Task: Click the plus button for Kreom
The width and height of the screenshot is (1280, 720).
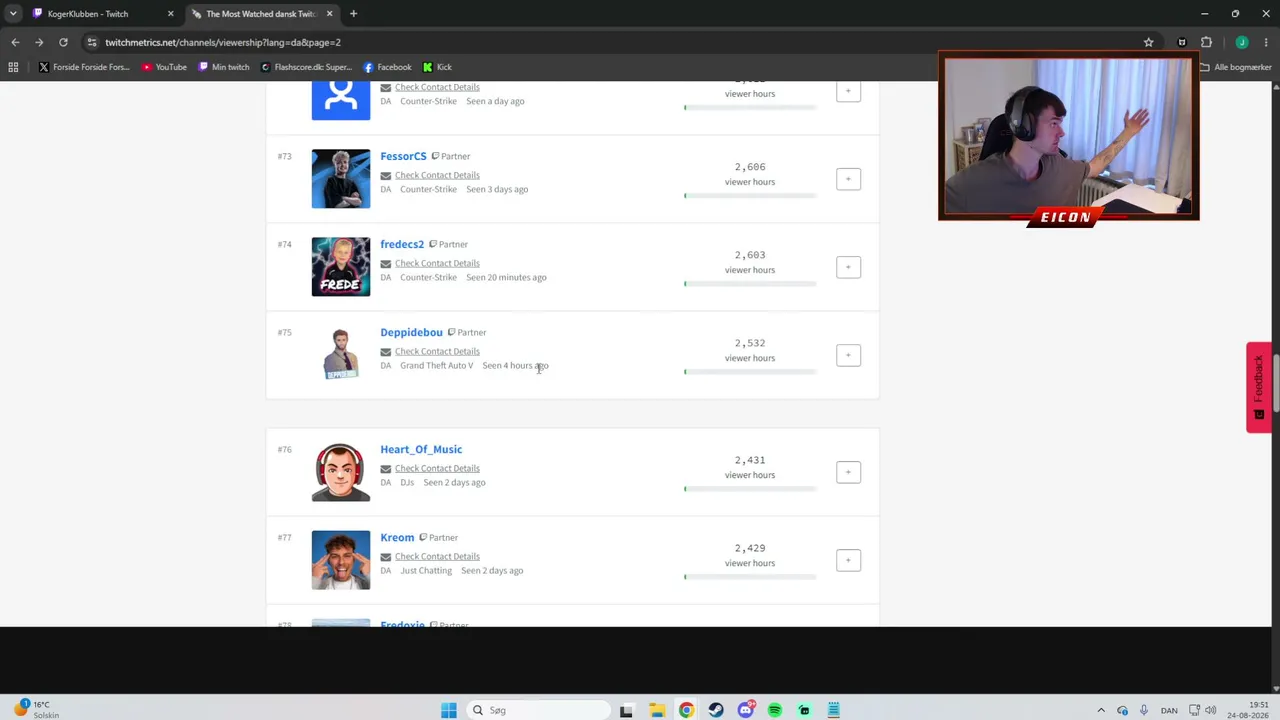Action: coord(848,560)
